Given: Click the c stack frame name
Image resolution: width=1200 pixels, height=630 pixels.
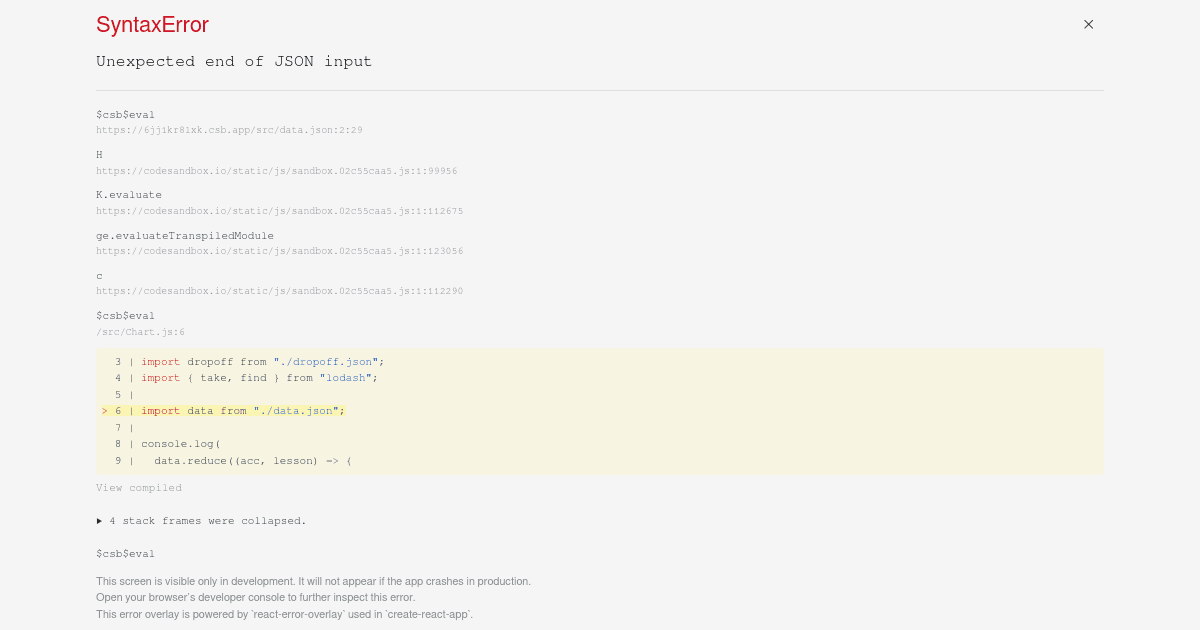Looking at the screenshot, I should [99, 276].
